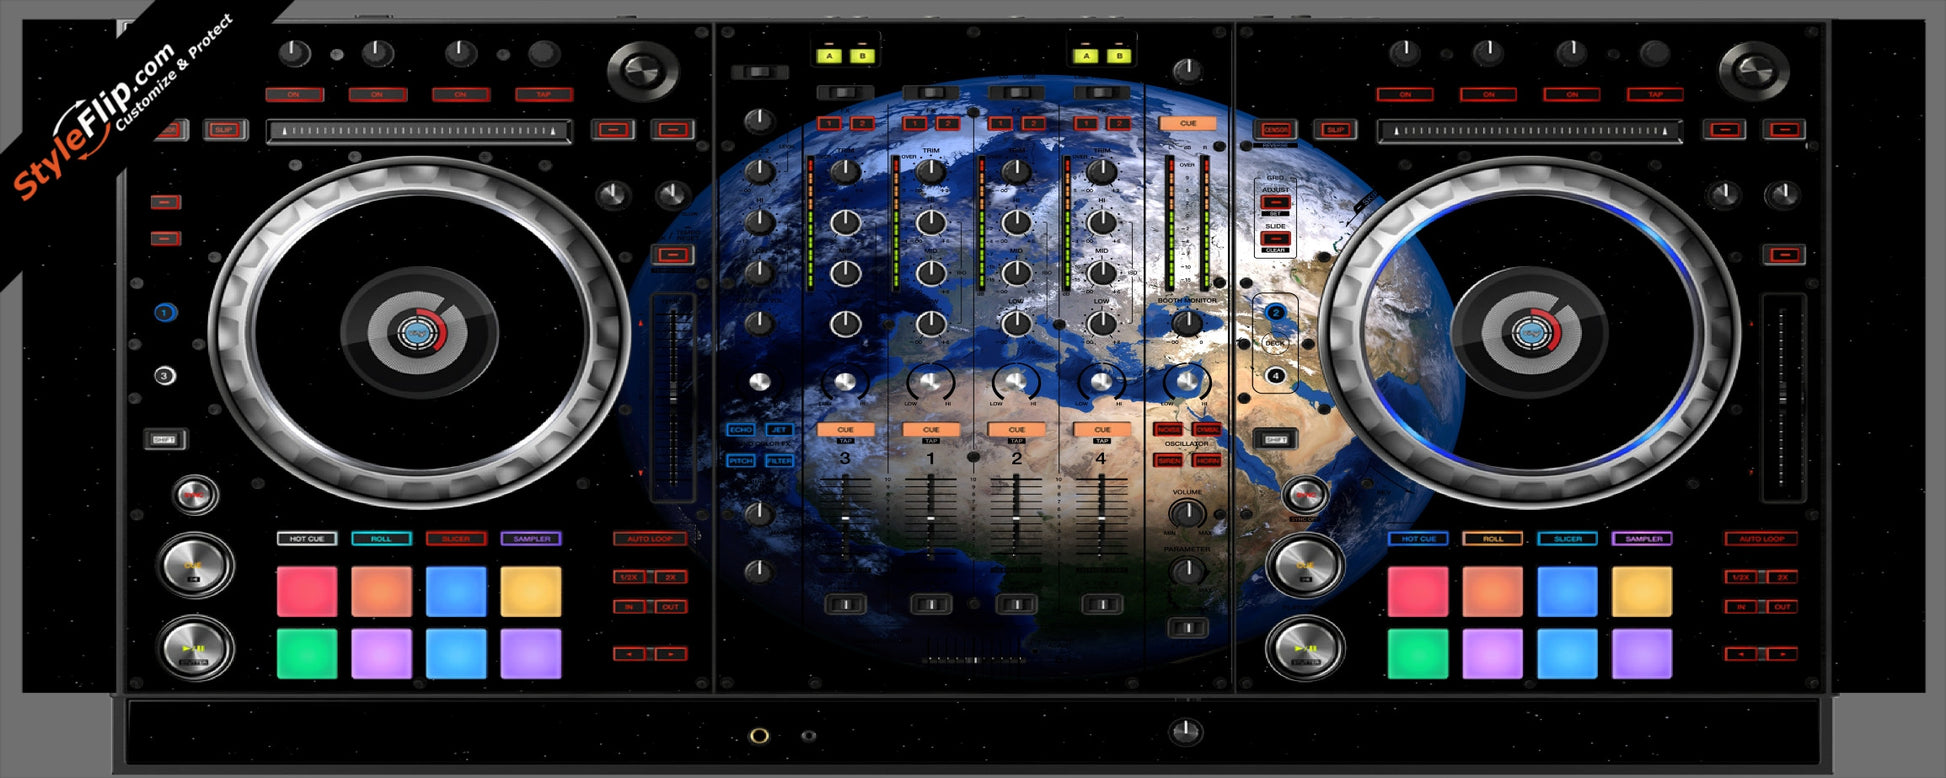Tap the right deck top-row blue pad
This screenshot has height=778, width=1946.
(1567, 591)
